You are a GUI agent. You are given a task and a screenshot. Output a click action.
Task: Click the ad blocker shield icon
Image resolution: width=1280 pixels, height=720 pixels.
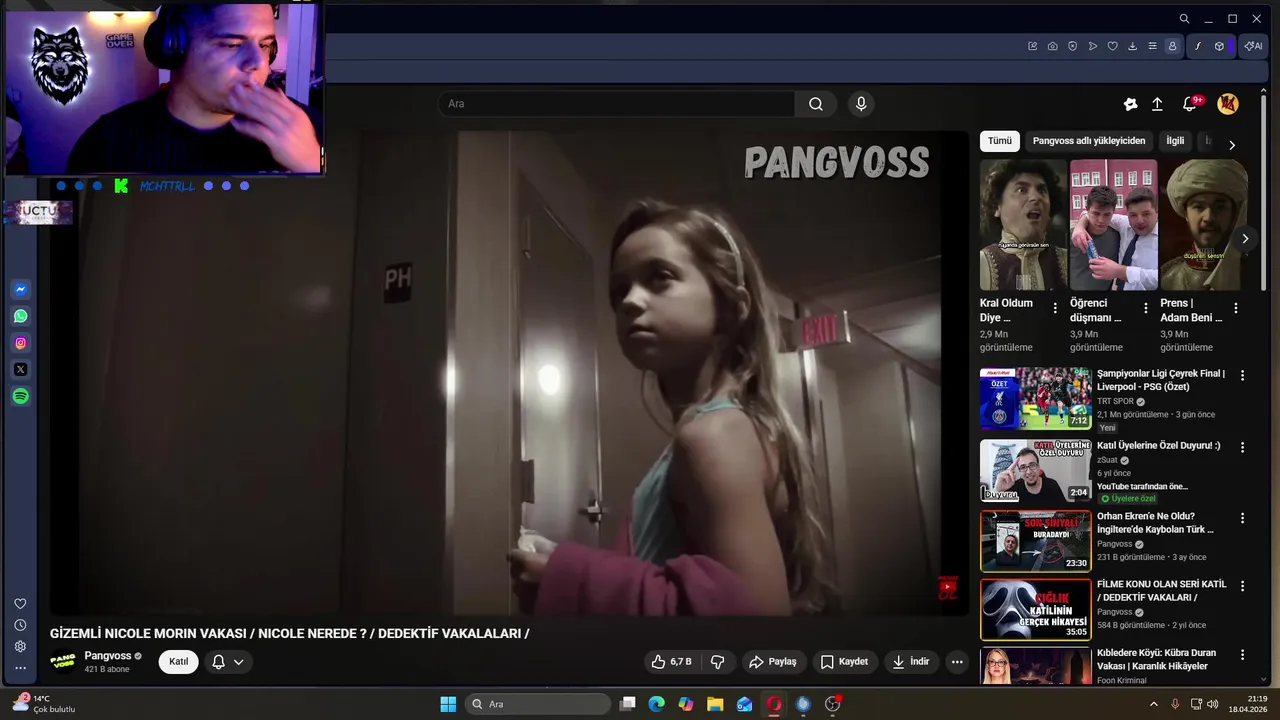coord(1073,46)
